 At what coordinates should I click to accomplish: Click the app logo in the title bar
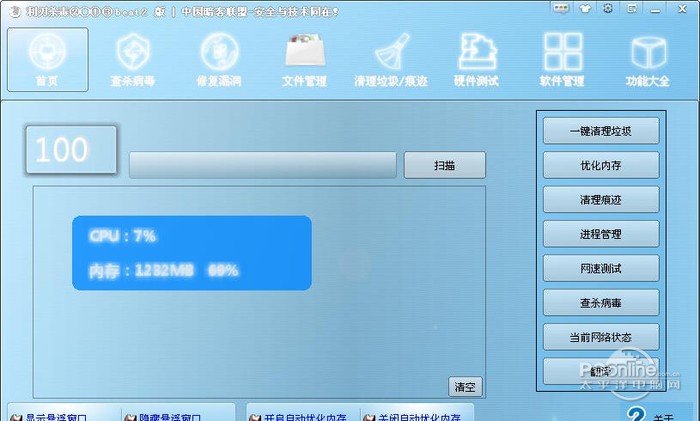pyautogui.click(x=15, y=12)
